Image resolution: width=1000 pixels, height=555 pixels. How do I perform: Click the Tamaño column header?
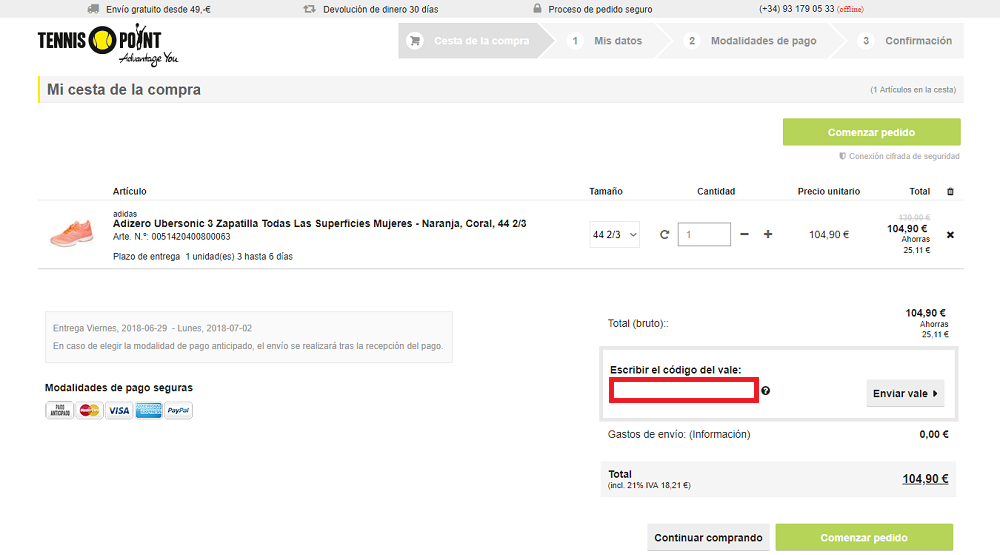click(x=606, y=191)
